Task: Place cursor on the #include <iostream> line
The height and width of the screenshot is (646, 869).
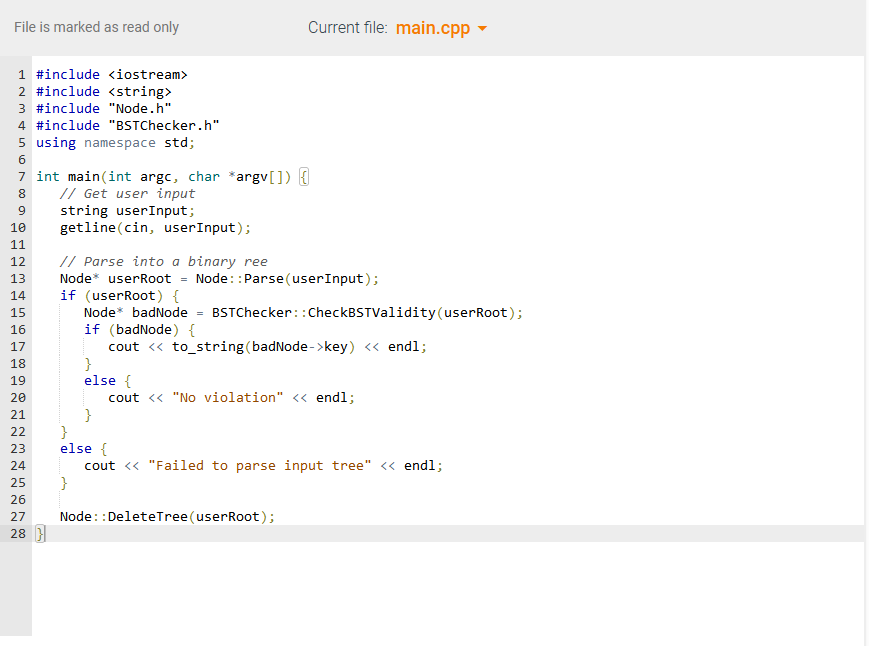Action: point(110,74)
